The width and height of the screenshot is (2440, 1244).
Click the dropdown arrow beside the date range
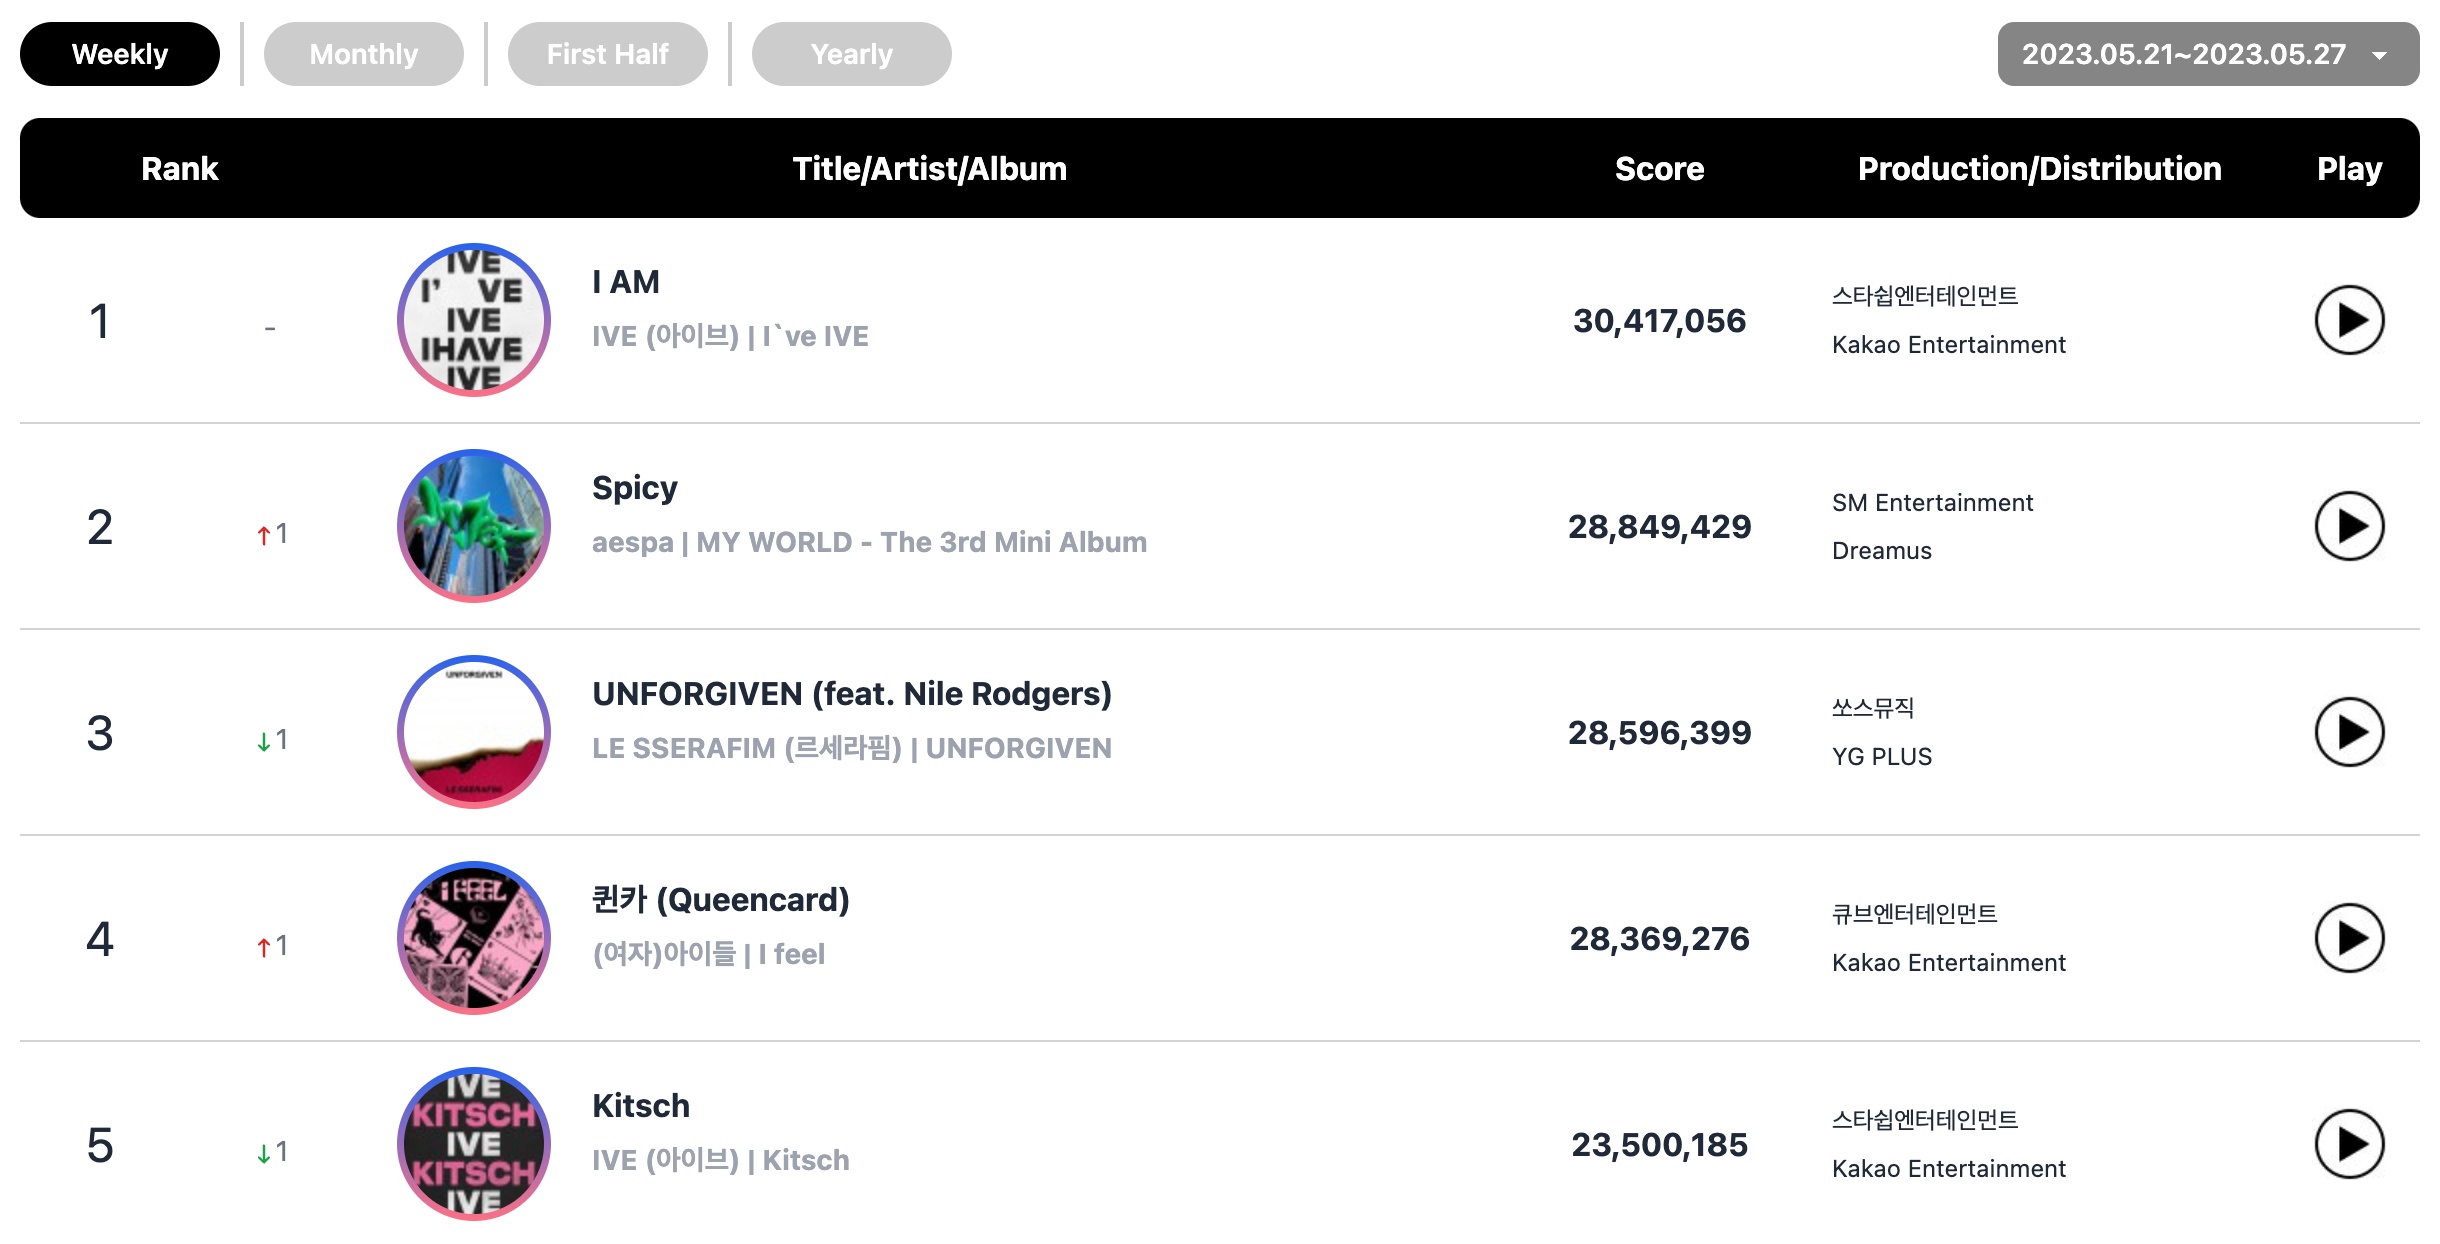click(x=2380, y=56)
